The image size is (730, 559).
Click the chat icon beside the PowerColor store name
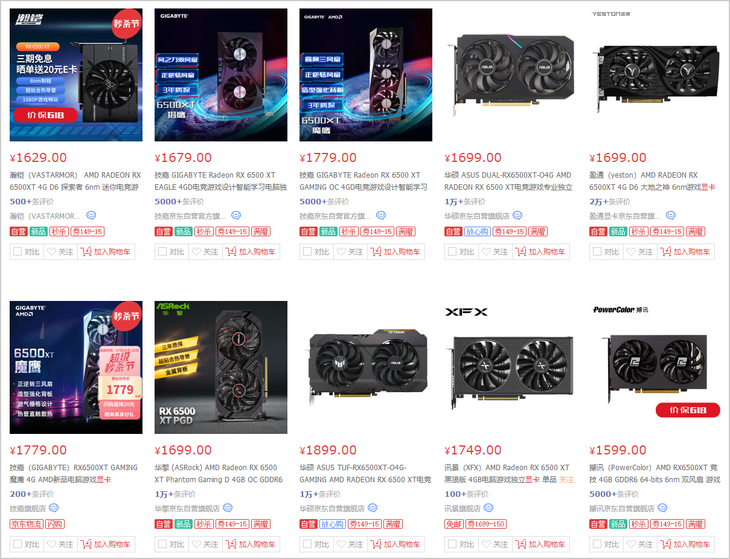tap(662, 508)
